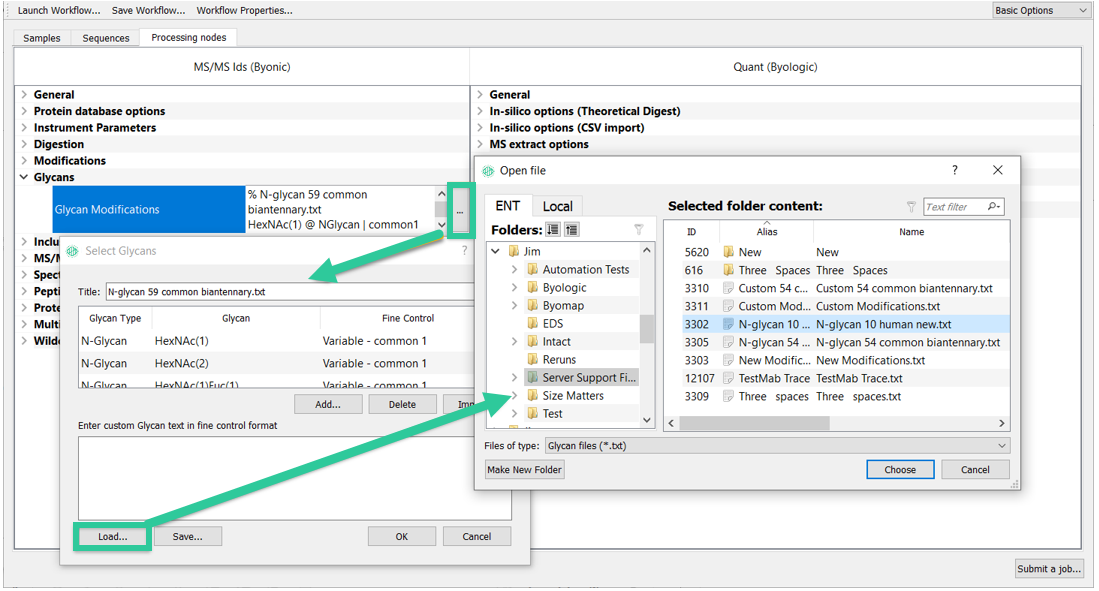
Task: Click the folder tree view icon beside Folders
Action: click(571, 229)
